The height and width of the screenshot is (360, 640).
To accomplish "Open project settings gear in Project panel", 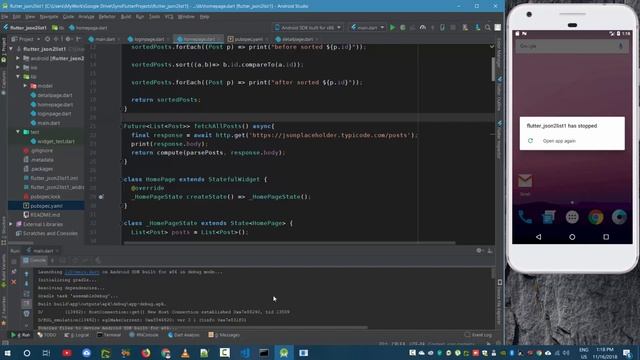I will [x=68, y=39].
